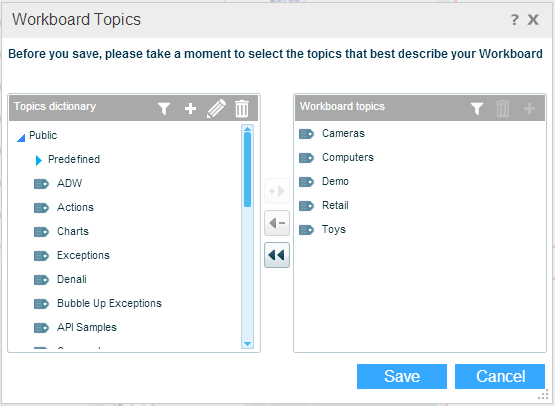The height and width of the screenshot is (406, 555).
Task: Click Workboard topics trash icon
Action: pyautogui.click(x=503, y=108)
